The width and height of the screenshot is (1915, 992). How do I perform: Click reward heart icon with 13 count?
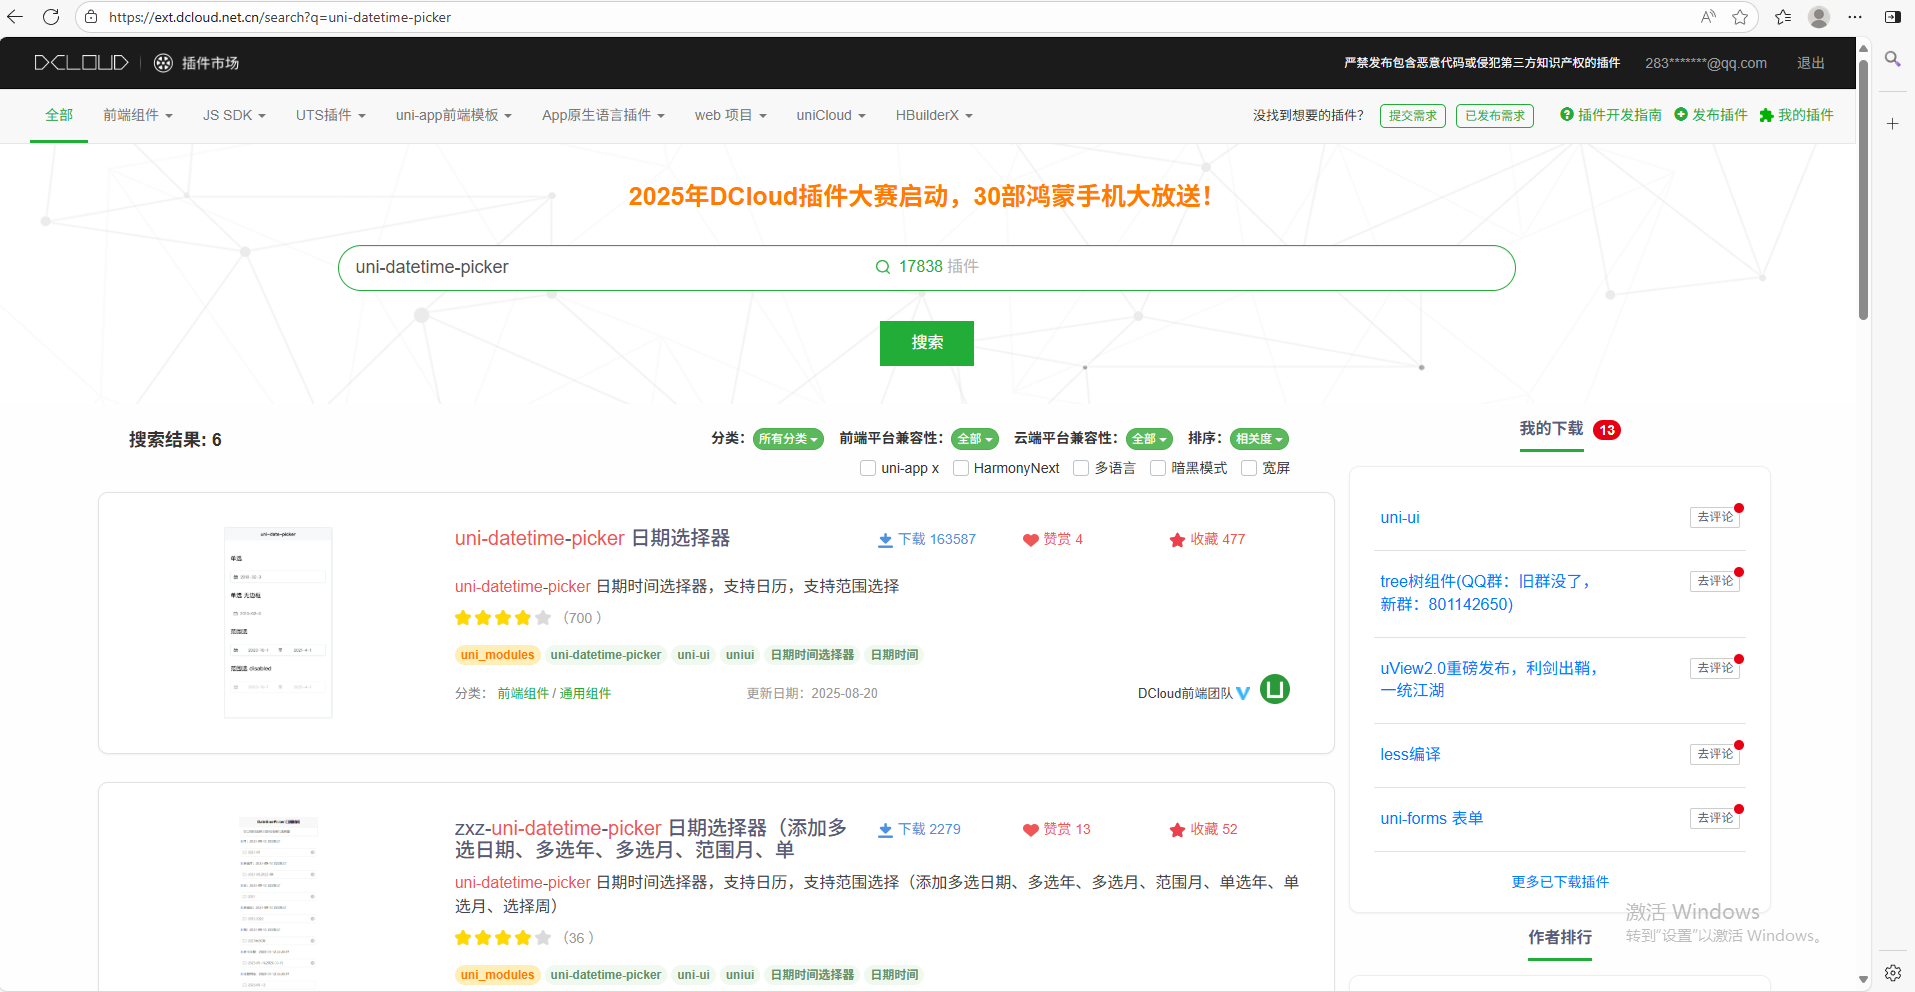(x=1030, y=830)
